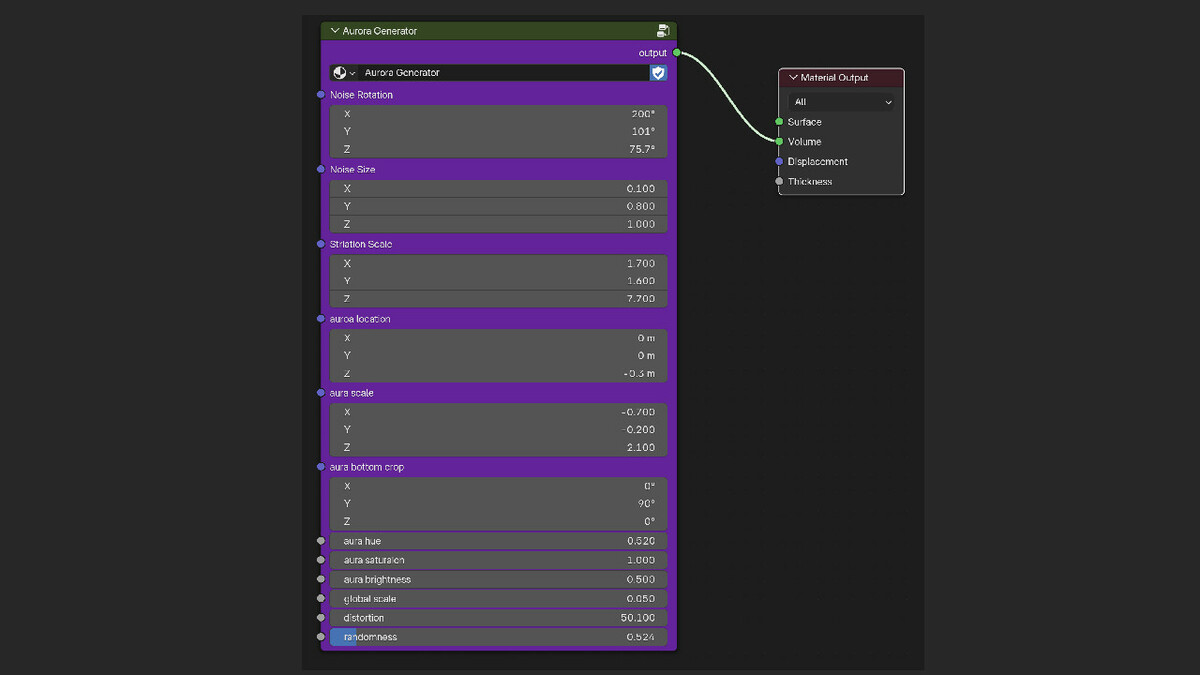Click the Striation Scale Z field
The height and width of the screenshot is (675, 1200).
[x=498, y=299]
